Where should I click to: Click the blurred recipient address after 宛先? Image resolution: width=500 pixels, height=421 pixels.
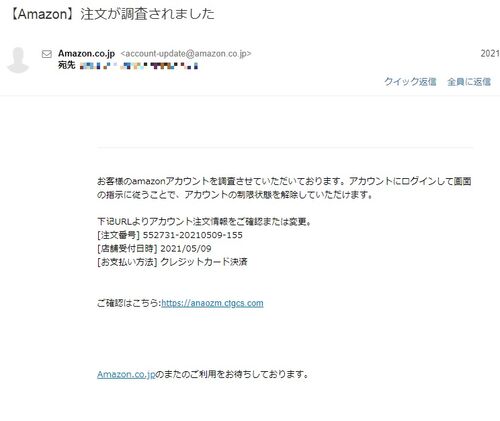coord(139,66)
